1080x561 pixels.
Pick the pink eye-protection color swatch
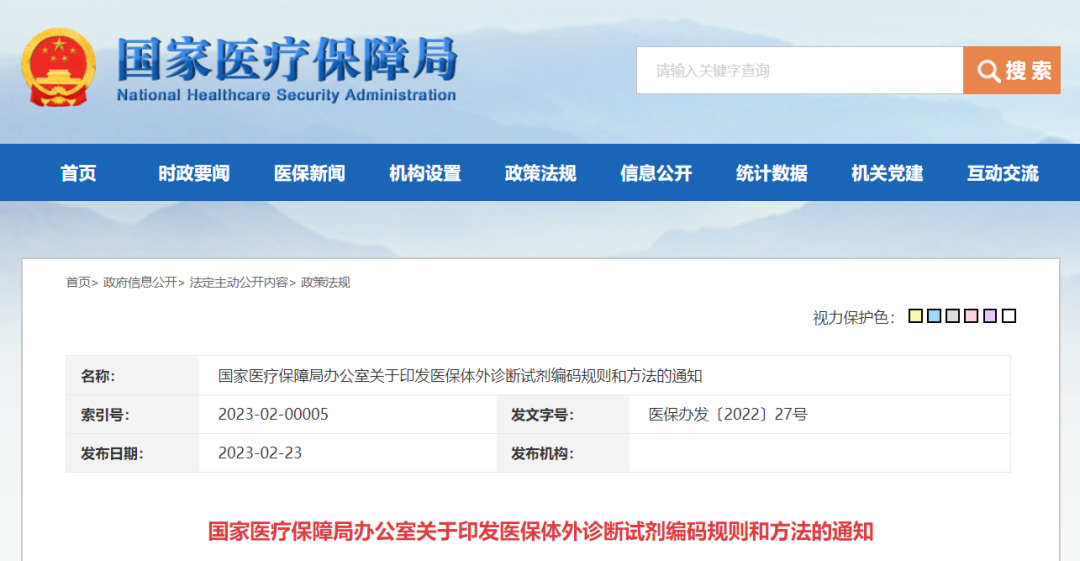point(971,317)
